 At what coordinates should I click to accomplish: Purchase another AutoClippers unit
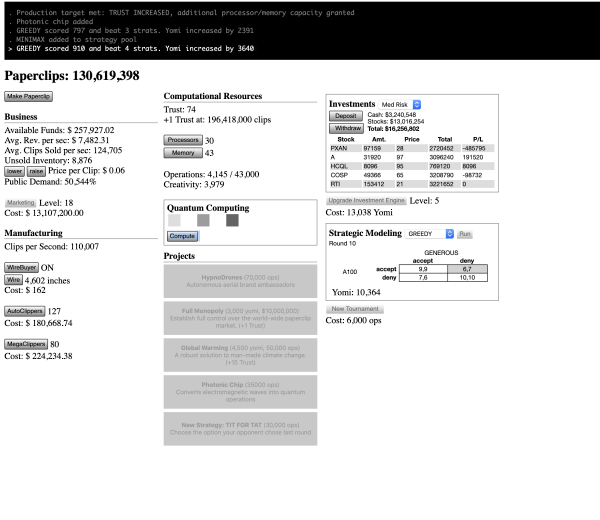point(25,311)
